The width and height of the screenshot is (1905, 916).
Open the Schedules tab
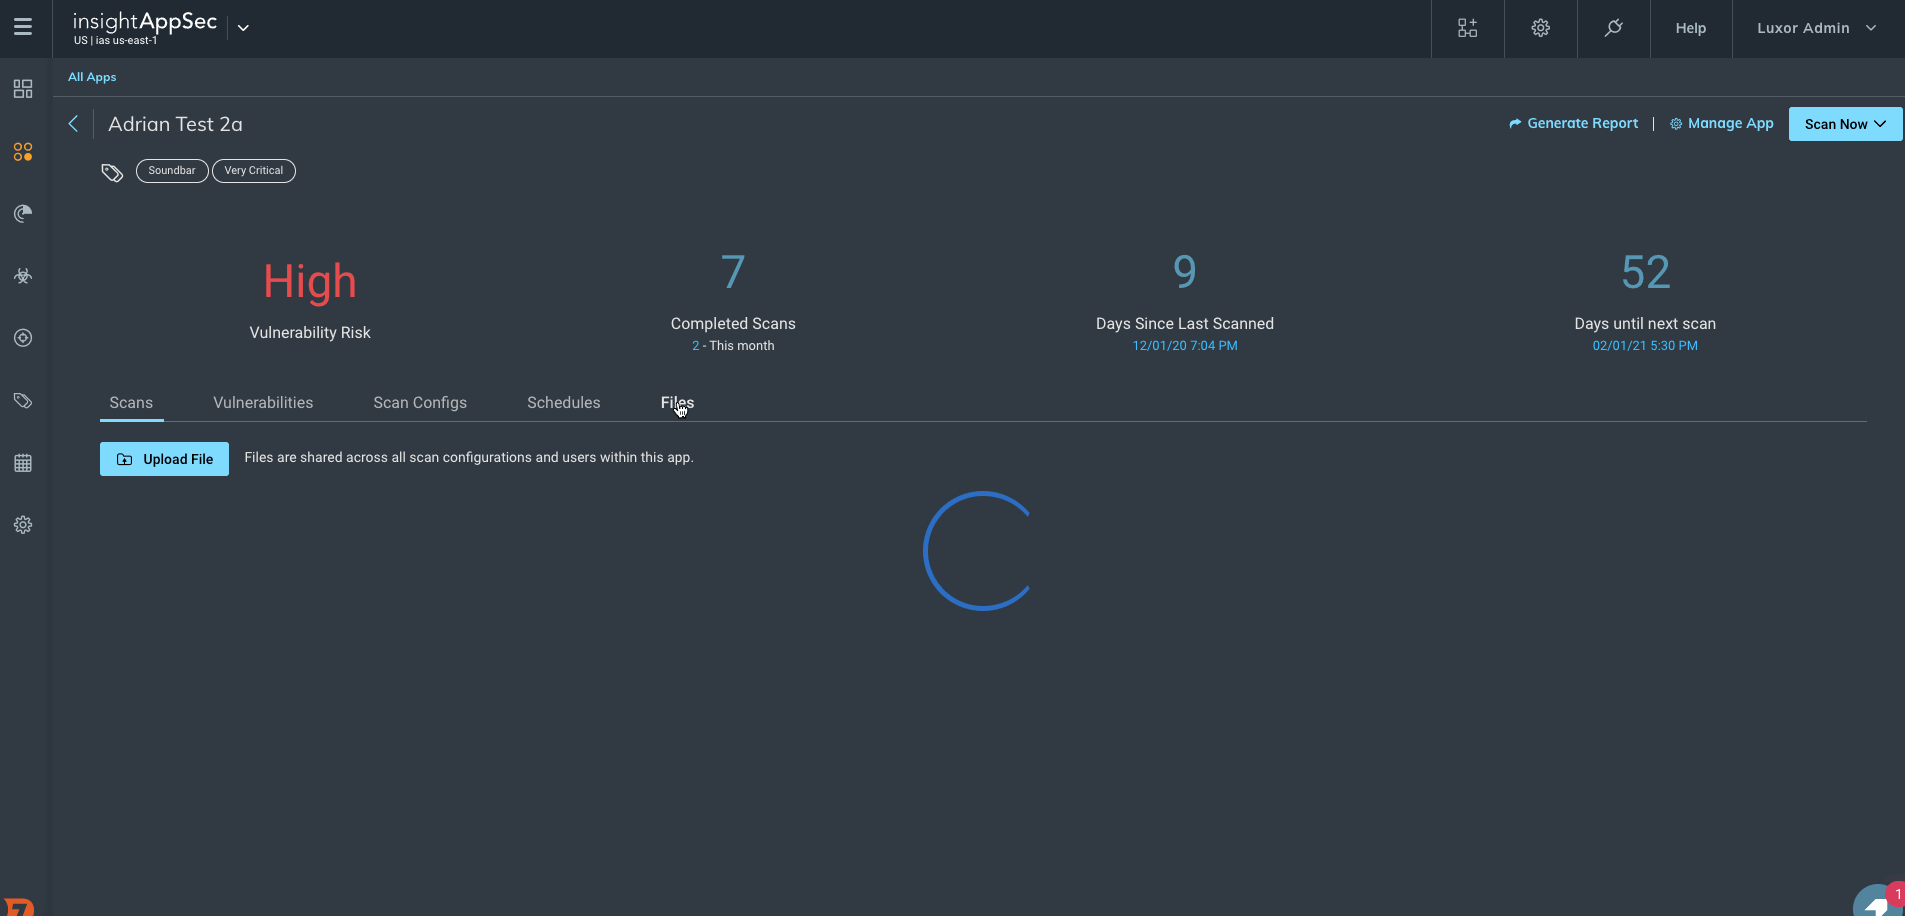563,403
